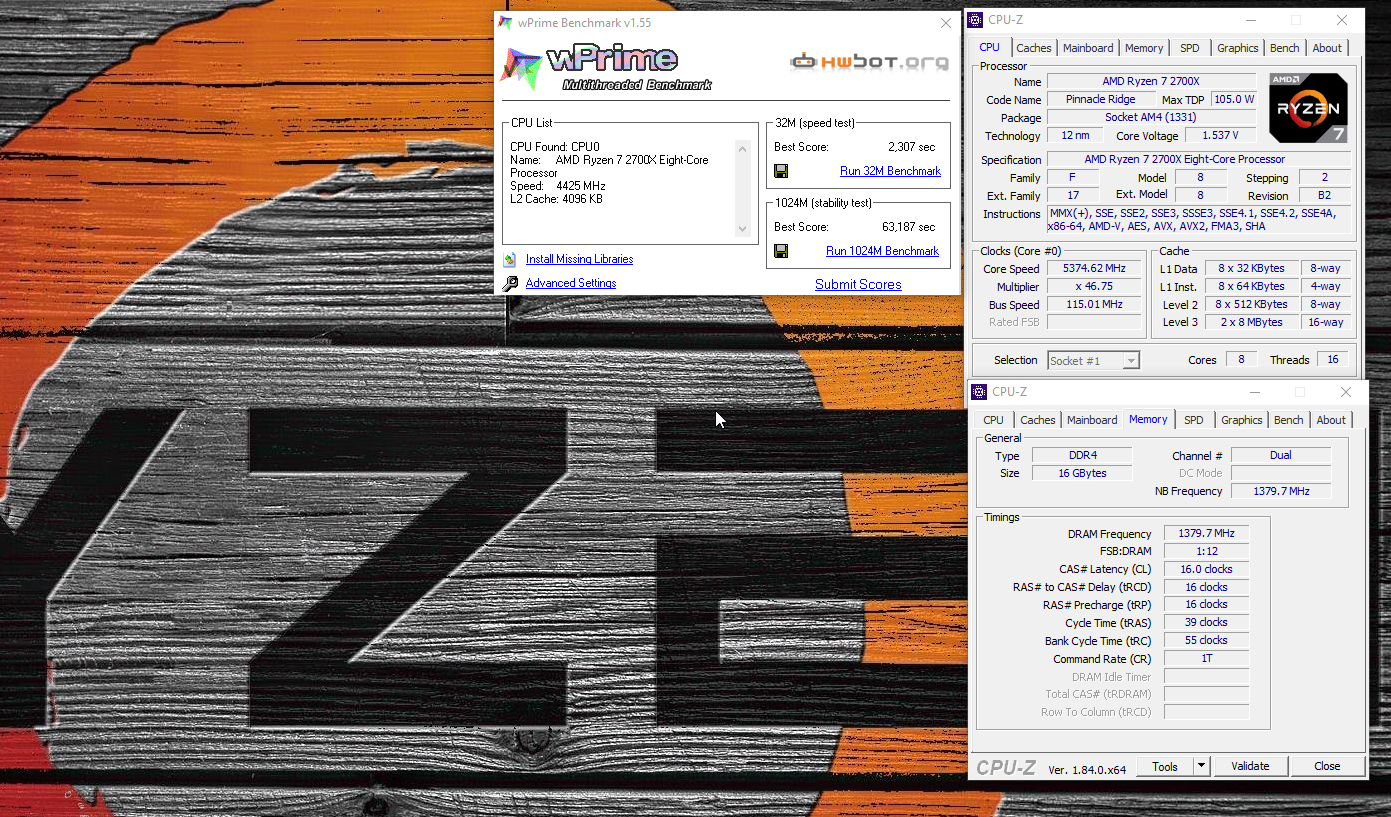Switch to SPD tab in lower CPU-Z
The image size is (1391, 817).
click(x=1193, y=420)
